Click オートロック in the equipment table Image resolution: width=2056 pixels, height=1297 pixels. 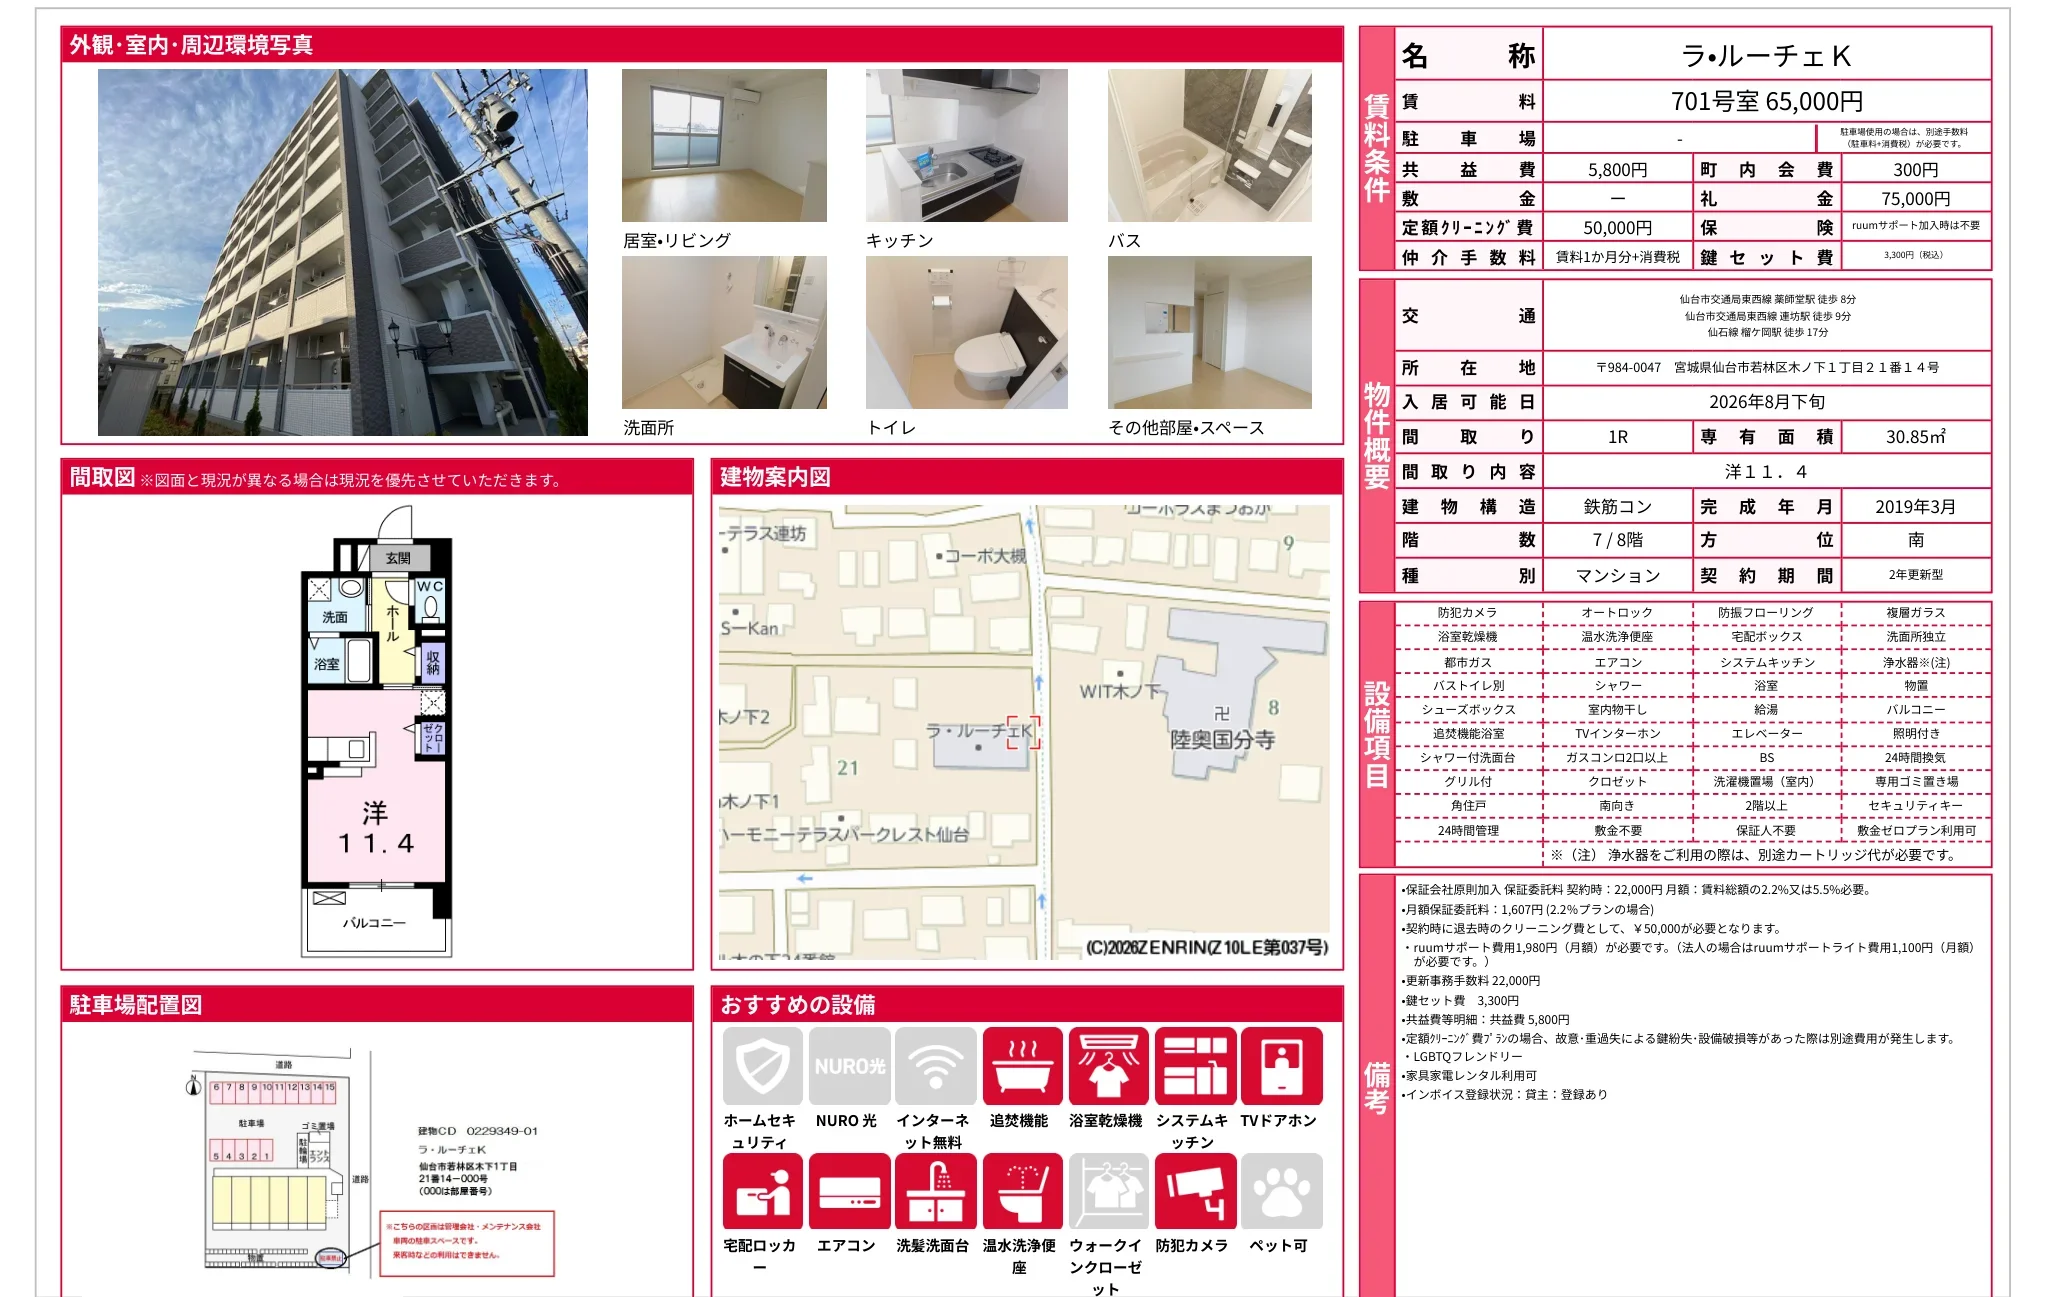[1618, 612]
